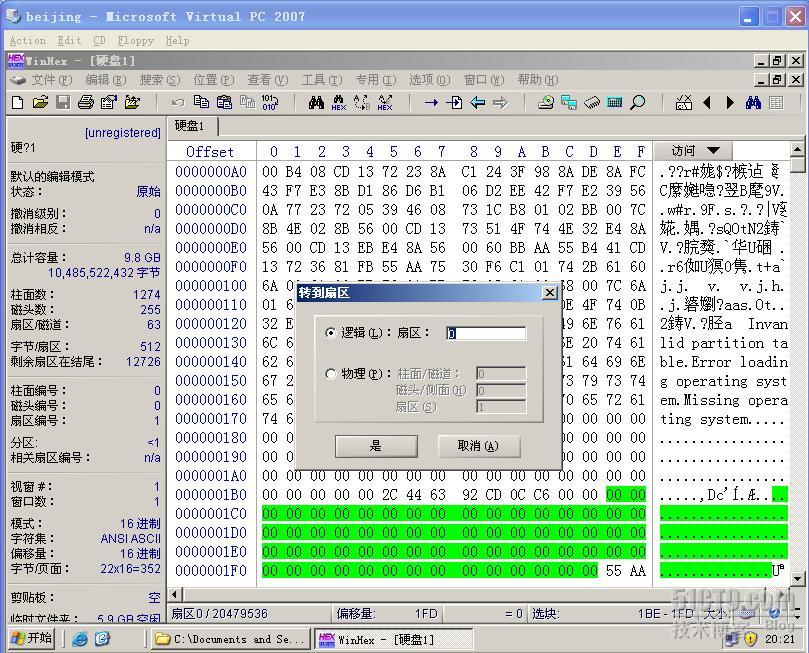
Task: Close the 转到扇区 dialog
Action: (x=550, y=293)
